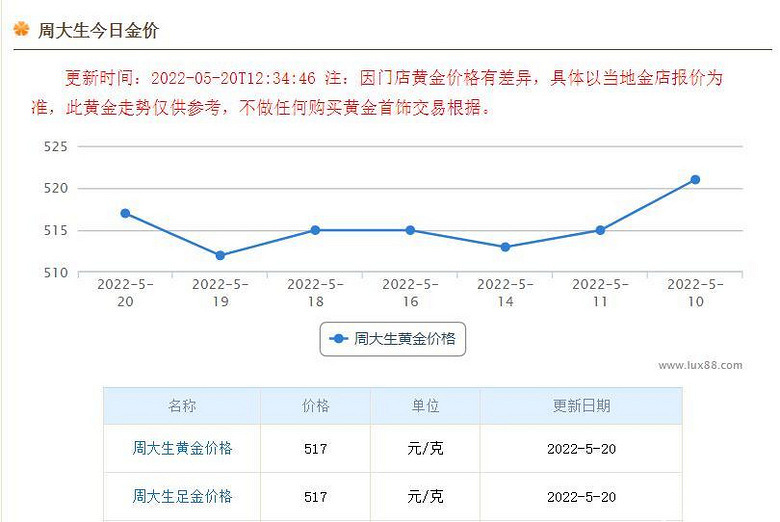Click price 517 in 周大生足金价格 row

point(315,497)
